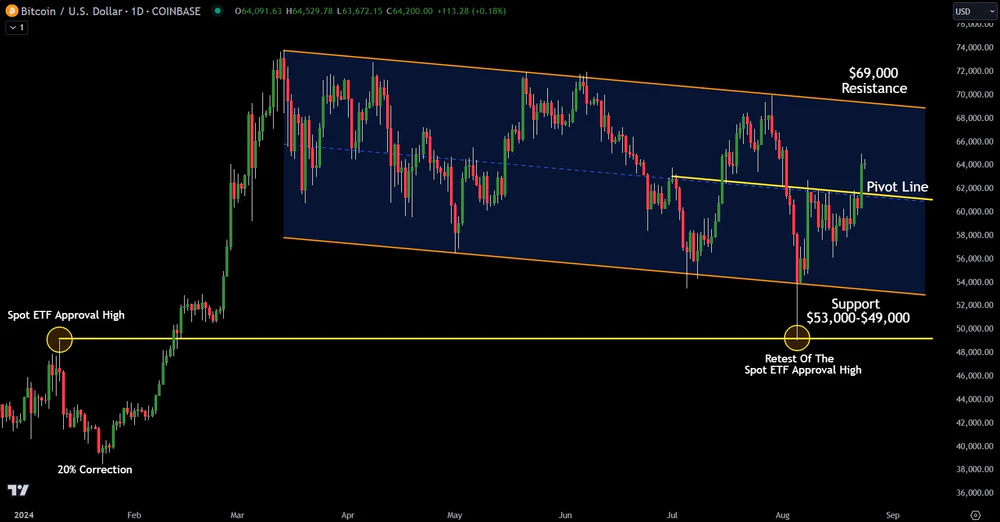This screenshot has height=522, width=1000.
Task: Click 60,000.00 on the price scale
Action: [x=974, y=212]
